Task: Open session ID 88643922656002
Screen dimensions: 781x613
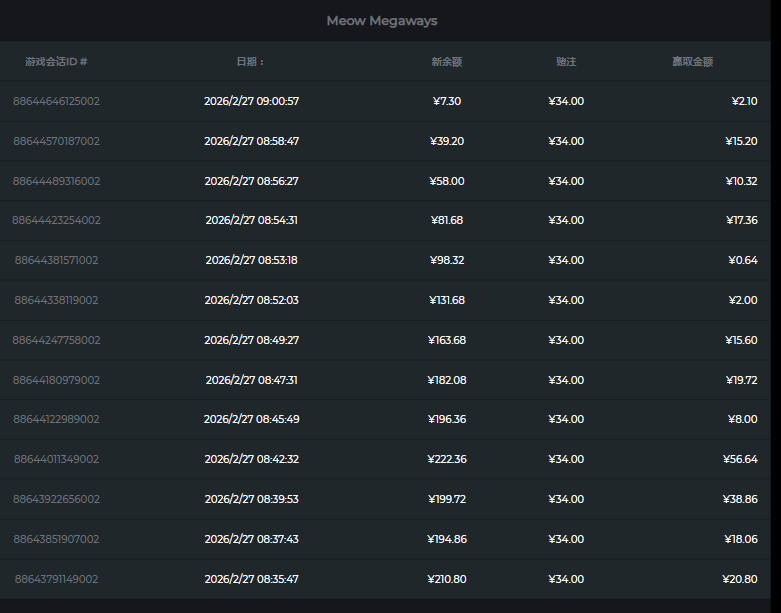Action: 56,499
